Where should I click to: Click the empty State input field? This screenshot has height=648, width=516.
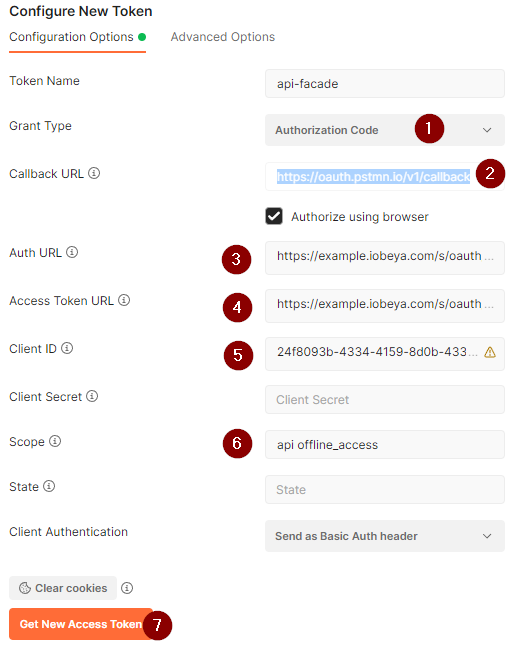[385, 490]
